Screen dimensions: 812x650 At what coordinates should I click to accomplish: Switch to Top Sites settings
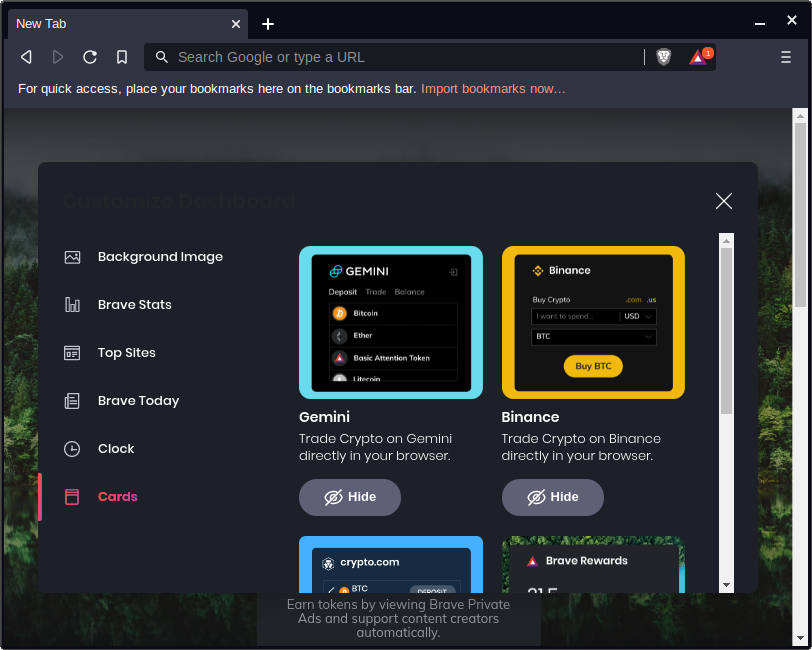click(126, 353)
